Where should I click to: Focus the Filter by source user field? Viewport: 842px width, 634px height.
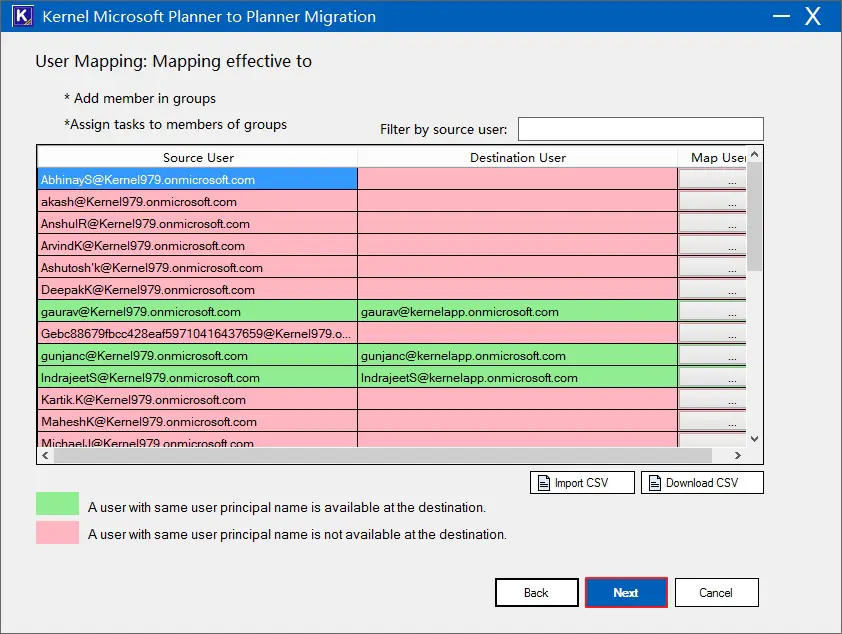pyautogui.click(x=641, y=129)
